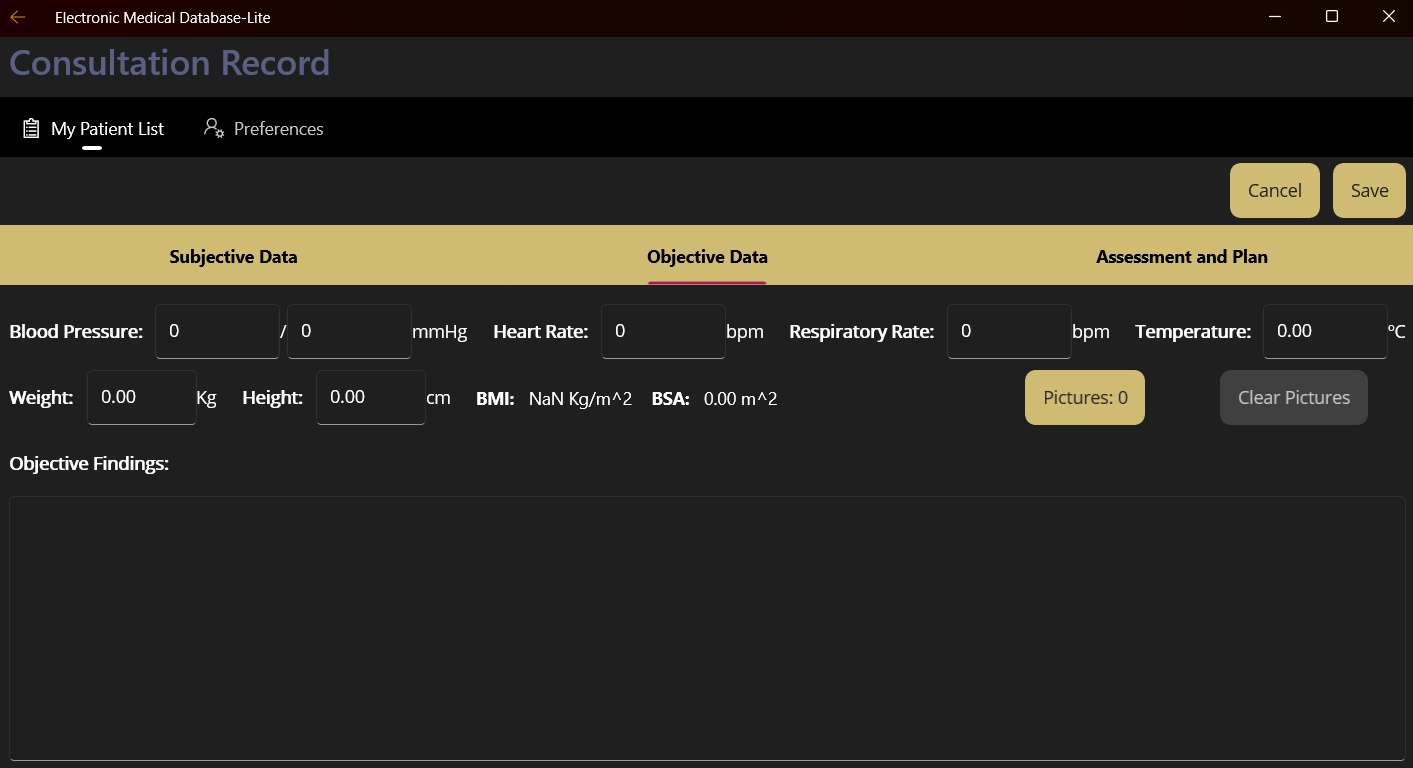This screenshot has width=1413, height=768.
Task: Select the Heart Rate input box
Action: tap(662, 331)
